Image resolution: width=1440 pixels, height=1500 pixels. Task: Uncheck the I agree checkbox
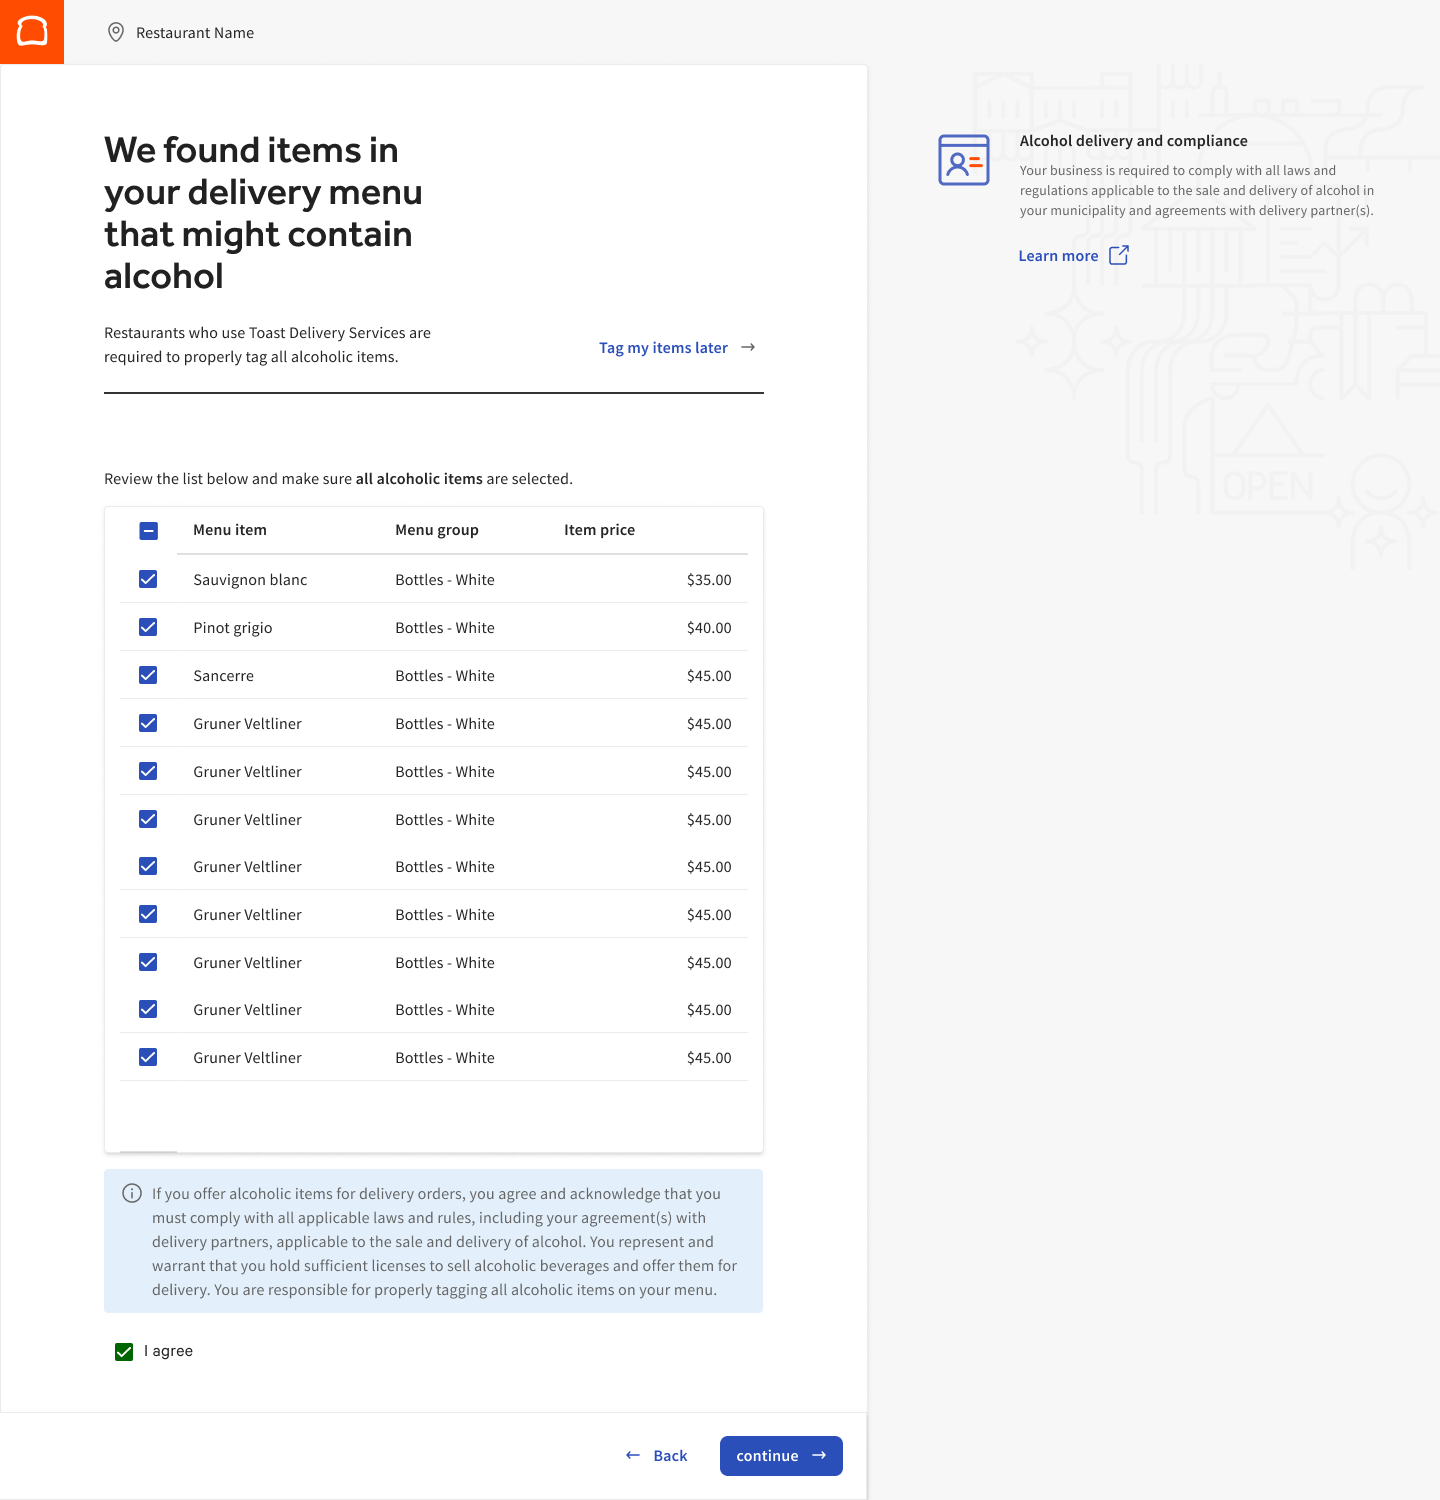click(124, 1352)
